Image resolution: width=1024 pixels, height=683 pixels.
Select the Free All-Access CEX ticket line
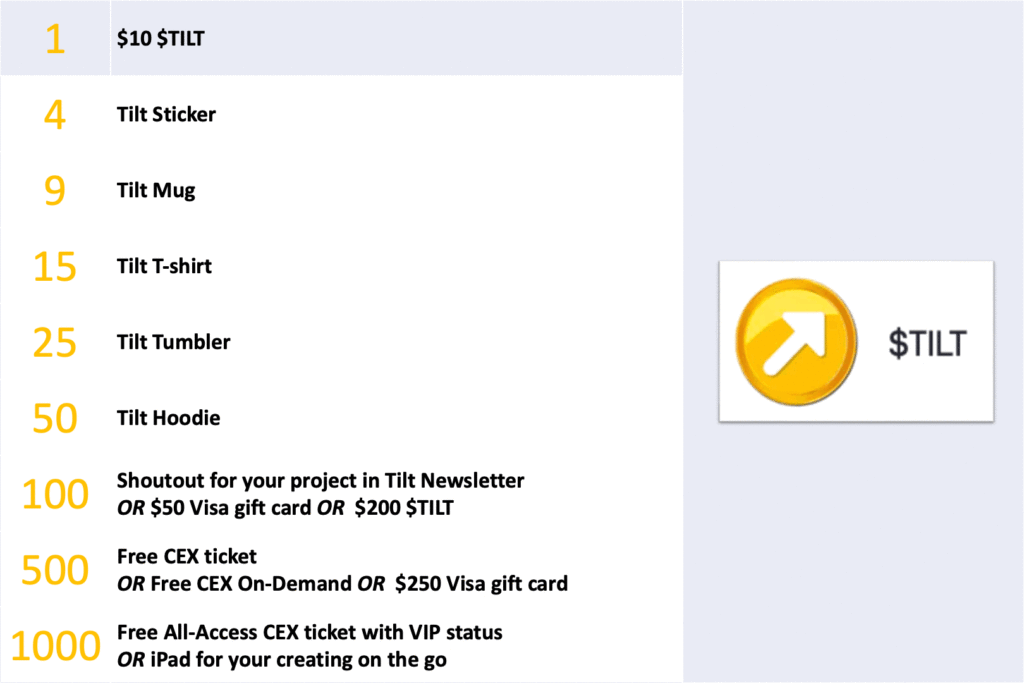click(309, 632)
